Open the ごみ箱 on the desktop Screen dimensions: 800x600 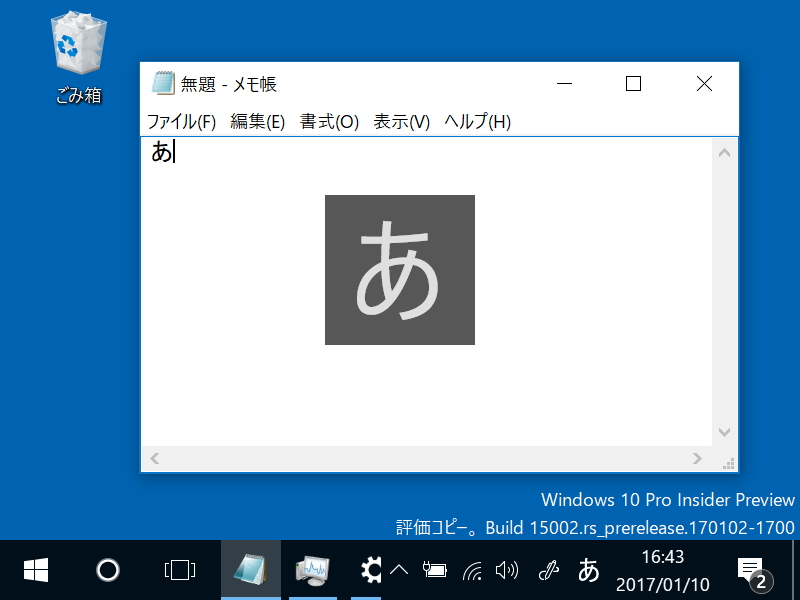click(x=77, y=45)
